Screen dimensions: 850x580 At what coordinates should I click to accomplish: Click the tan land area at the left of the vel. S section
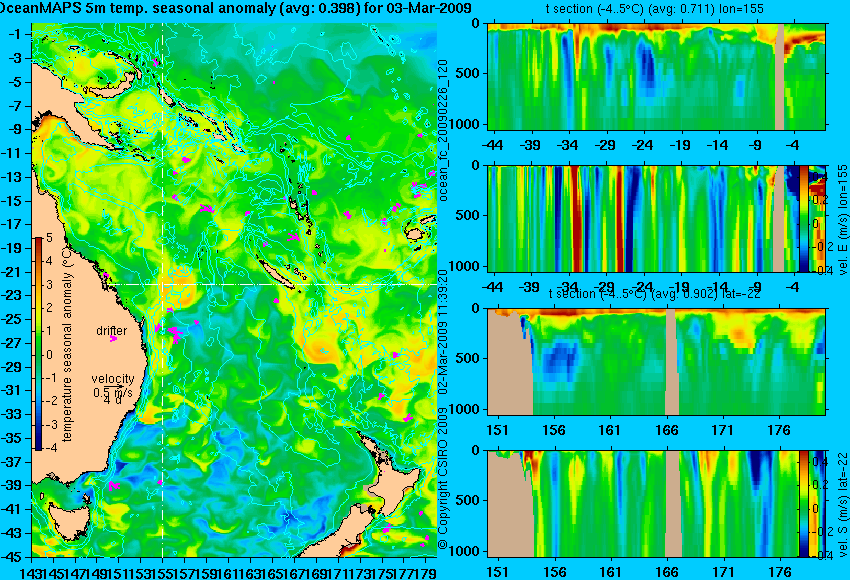pyautogui.click(x=510, y=510)
